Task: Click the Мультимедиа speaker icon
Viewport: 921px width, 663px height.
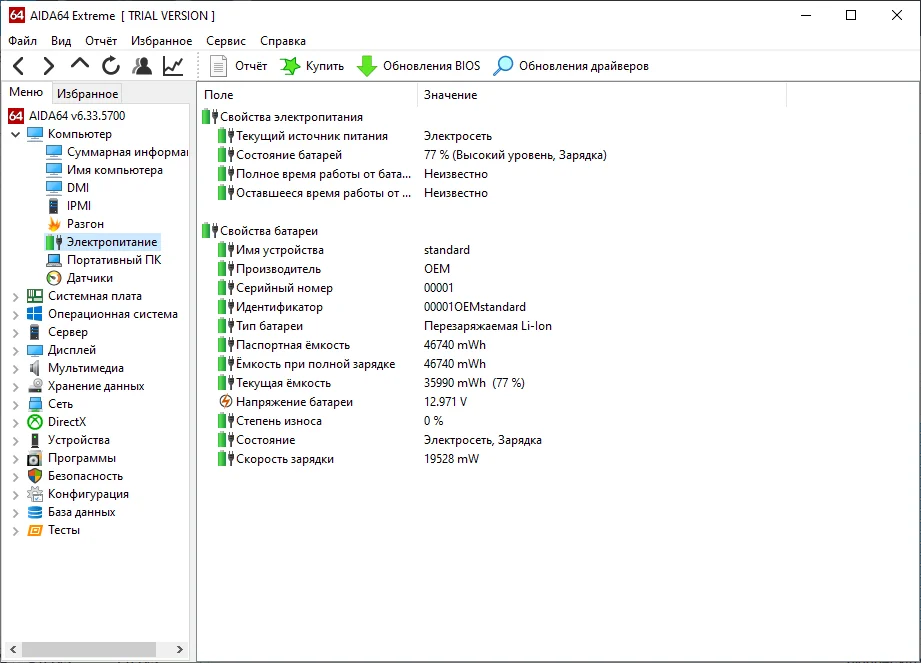Action: (35, 368)
